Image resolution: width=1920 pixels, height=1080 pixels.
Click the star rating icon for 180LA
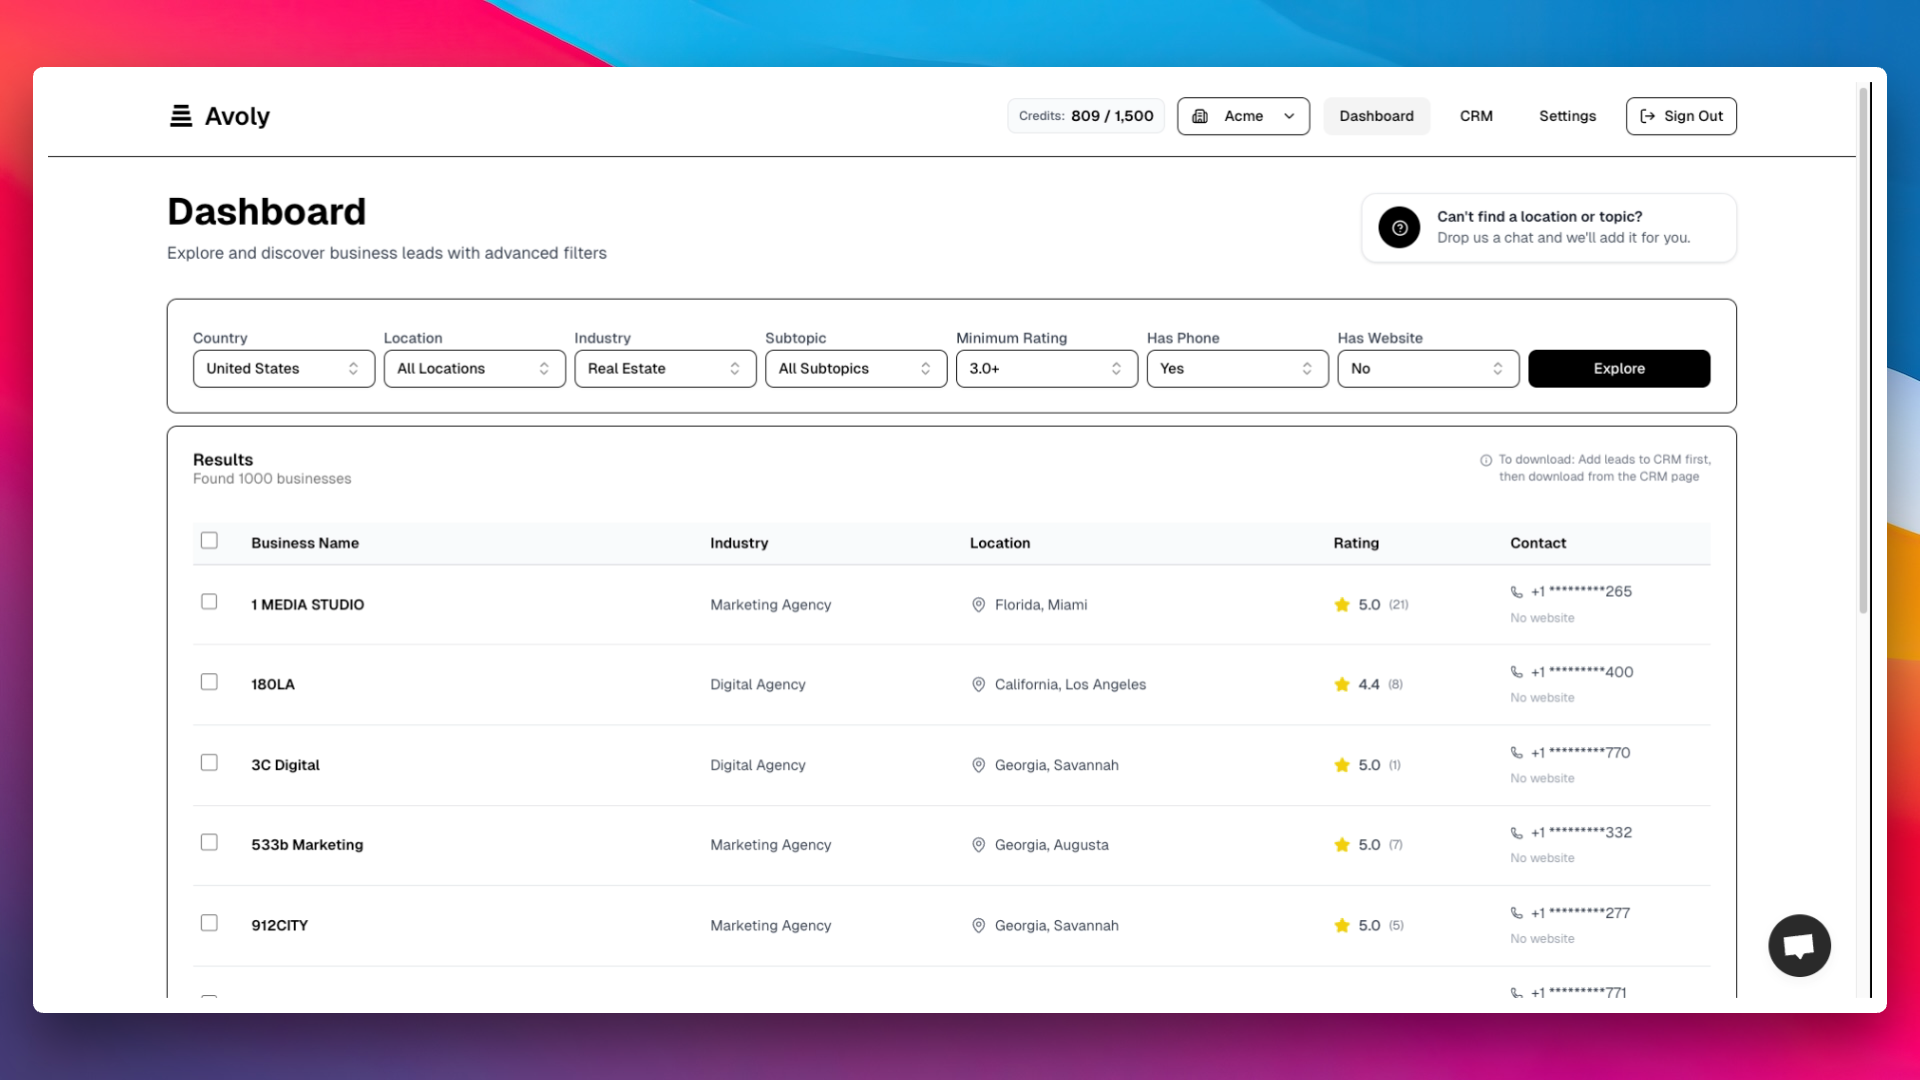pos(1341,684)
